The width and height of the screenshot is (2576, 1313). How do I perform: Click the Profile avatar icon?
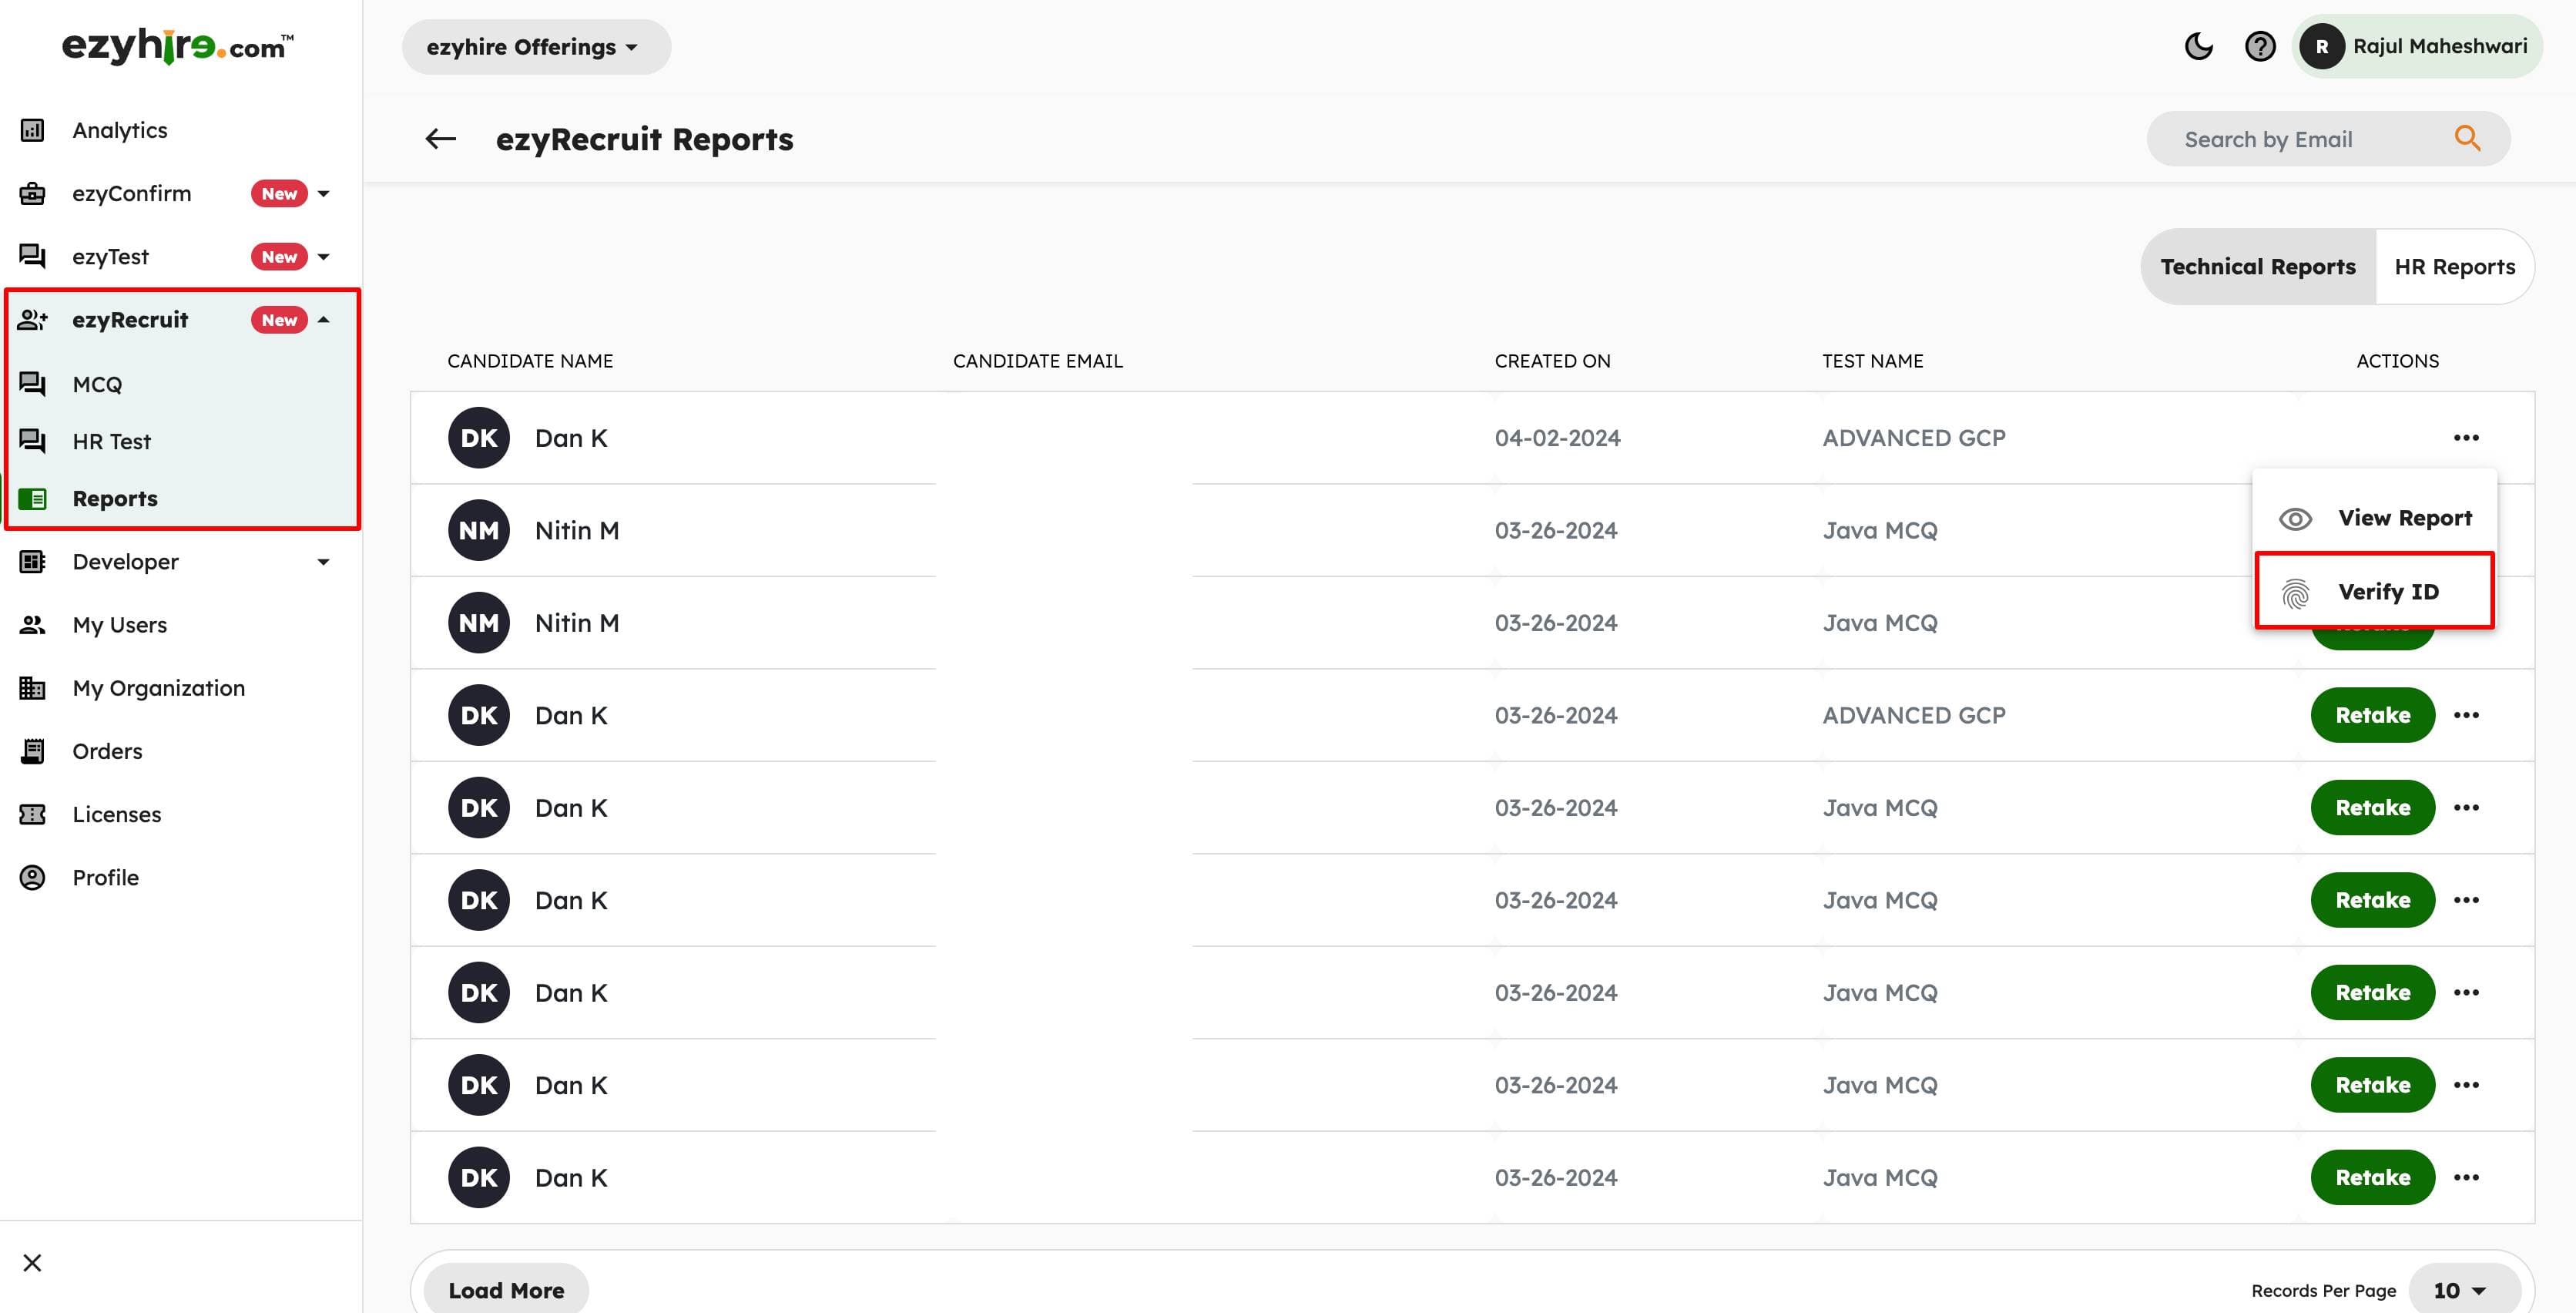click(32, 877)
